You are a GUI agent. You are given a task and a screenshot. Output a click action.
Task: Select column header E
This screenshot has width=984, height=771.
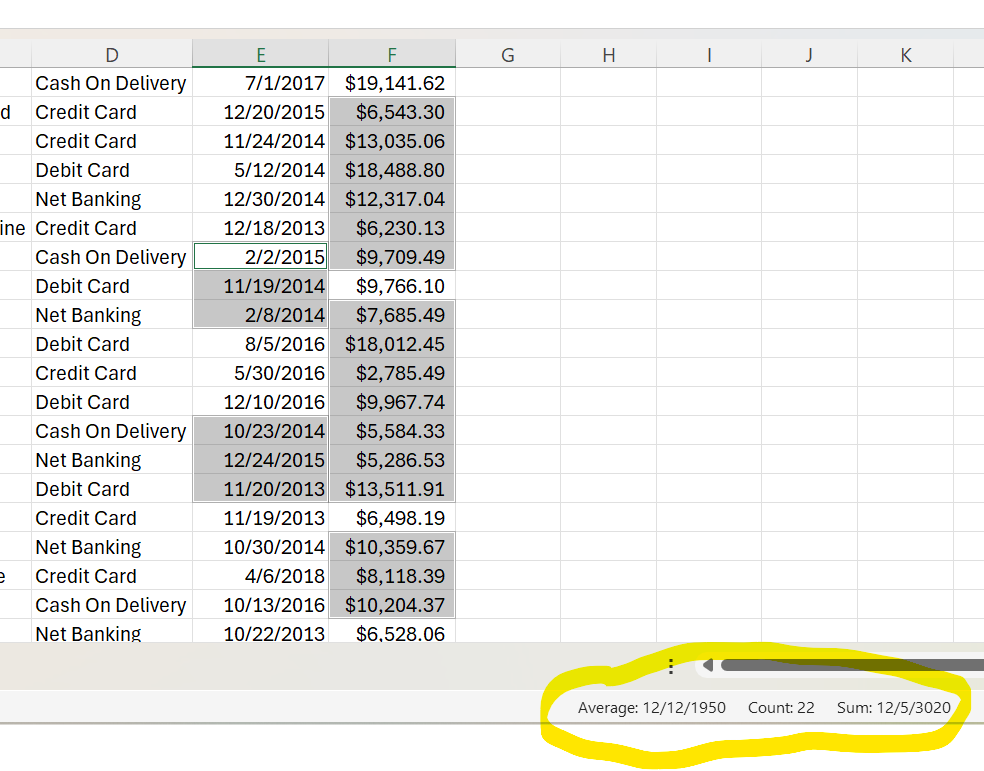(x=260, y=55)
